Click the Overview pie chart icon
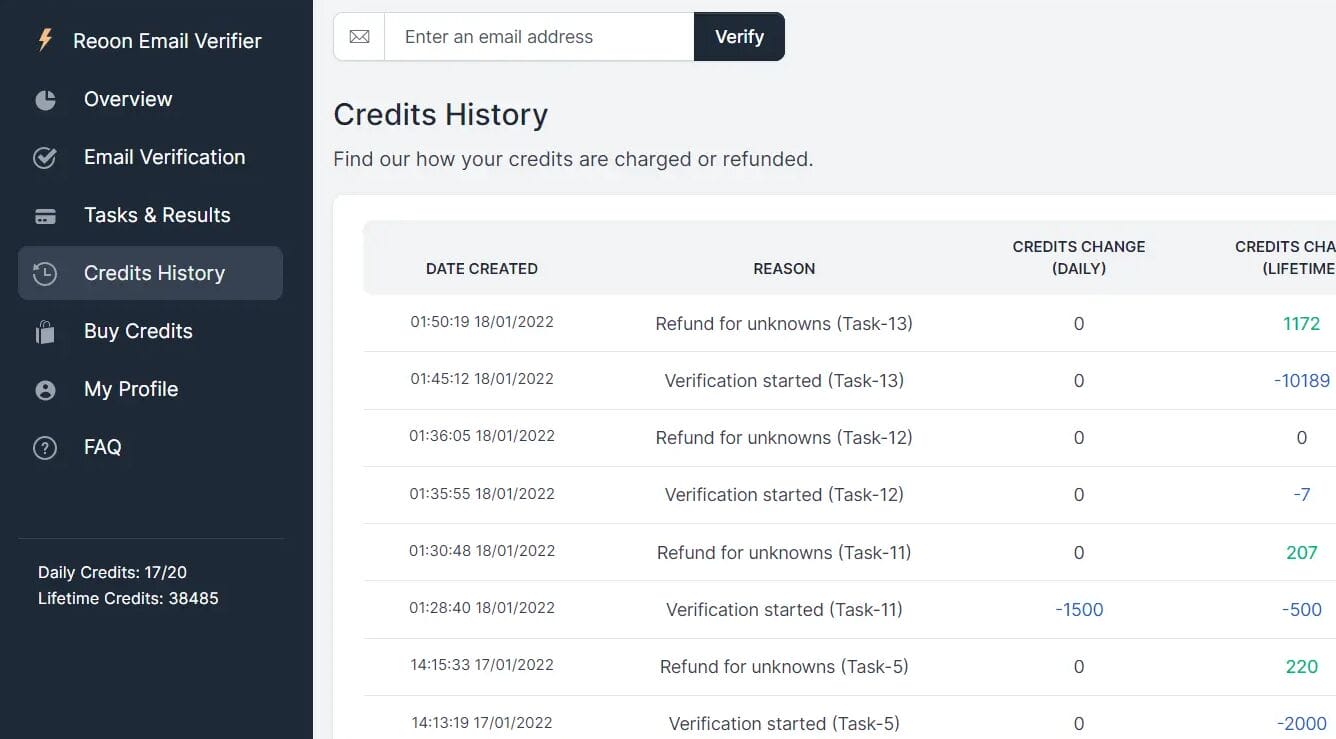The height and width of the screenshot is (739, 1336). pyautogui.click(x=45, y=100)
